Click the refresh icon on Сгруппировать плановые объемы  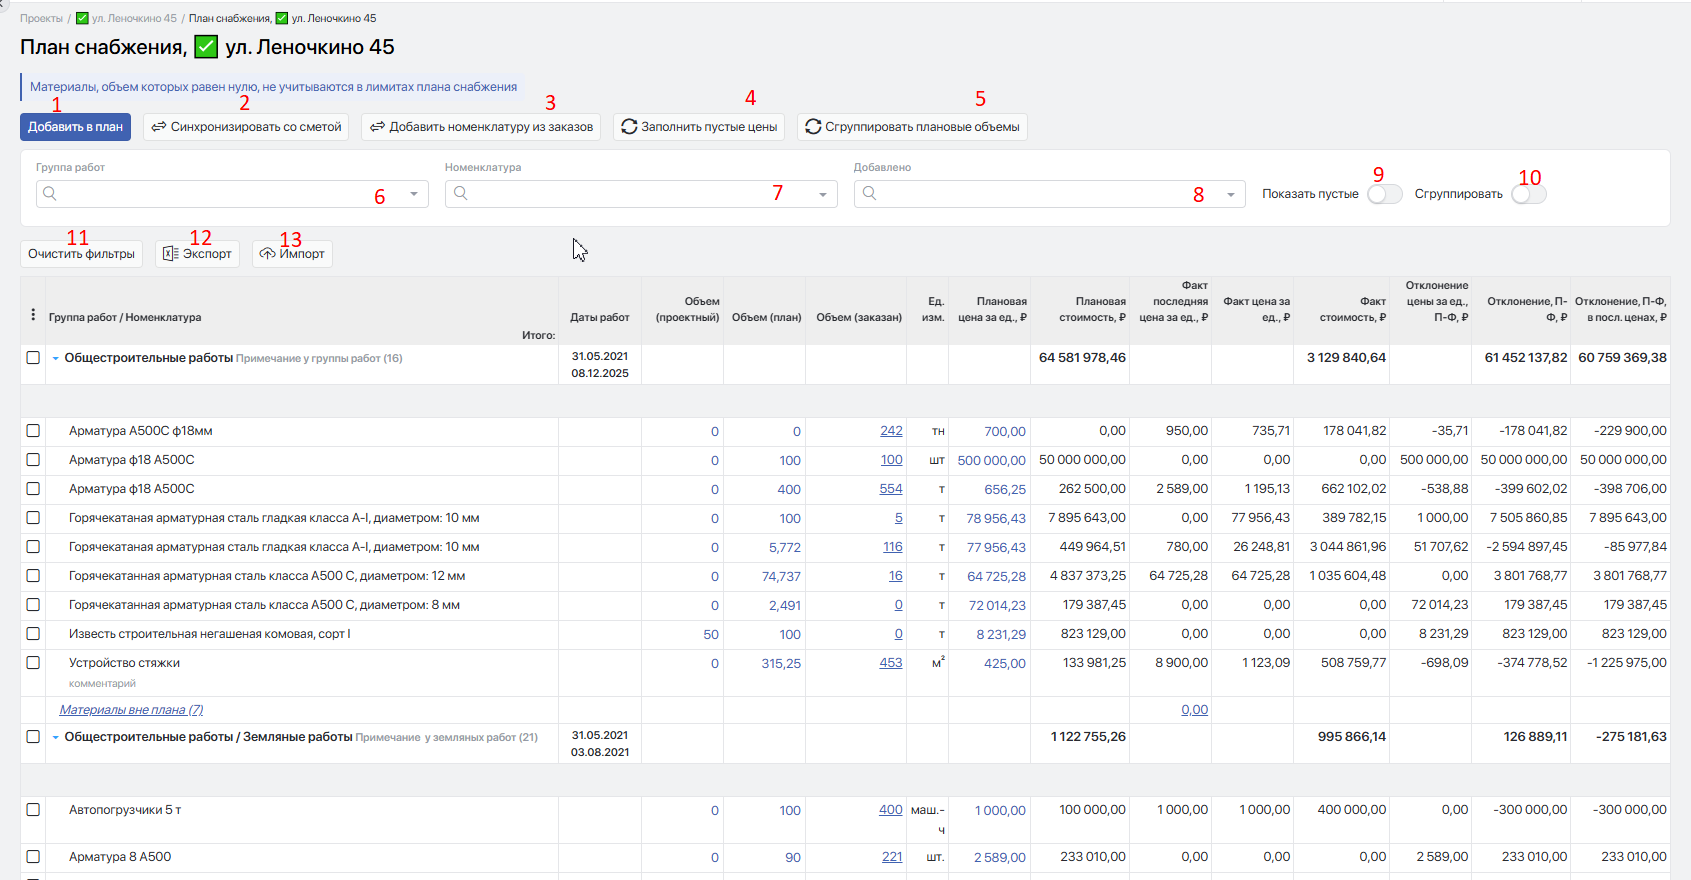(x=813, y=127)
